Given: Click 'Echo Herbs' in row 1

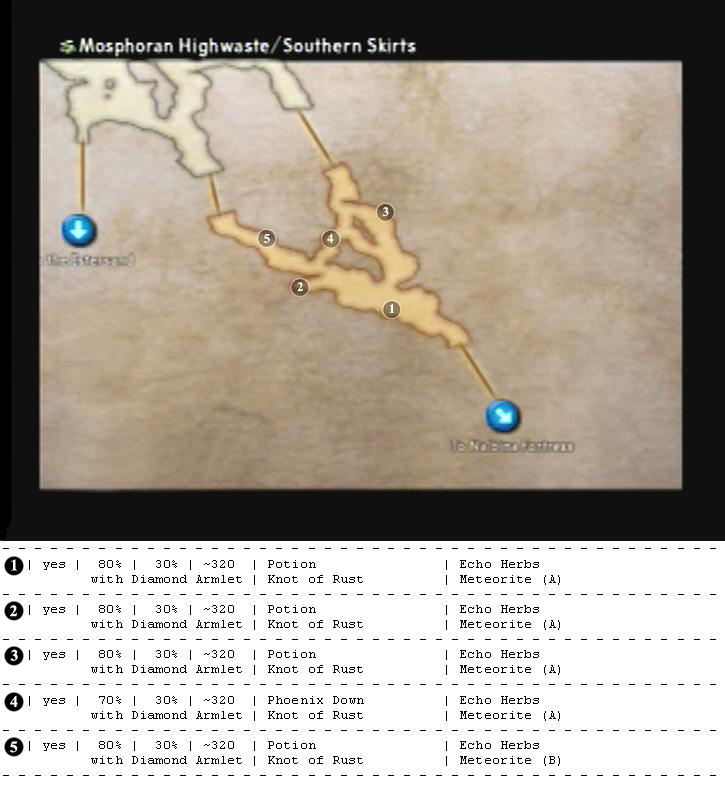Looking at the screenshot, I should click(499, 564).
